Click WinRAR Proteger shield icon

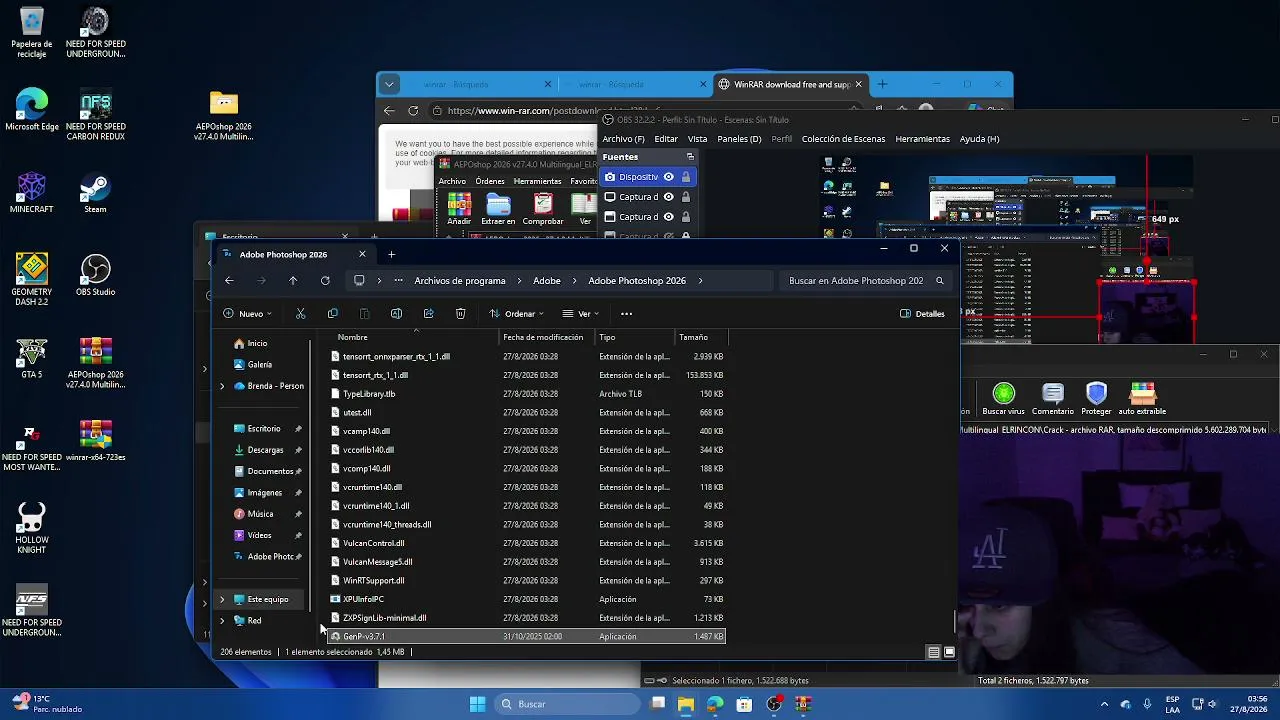tap(1096, 398)
